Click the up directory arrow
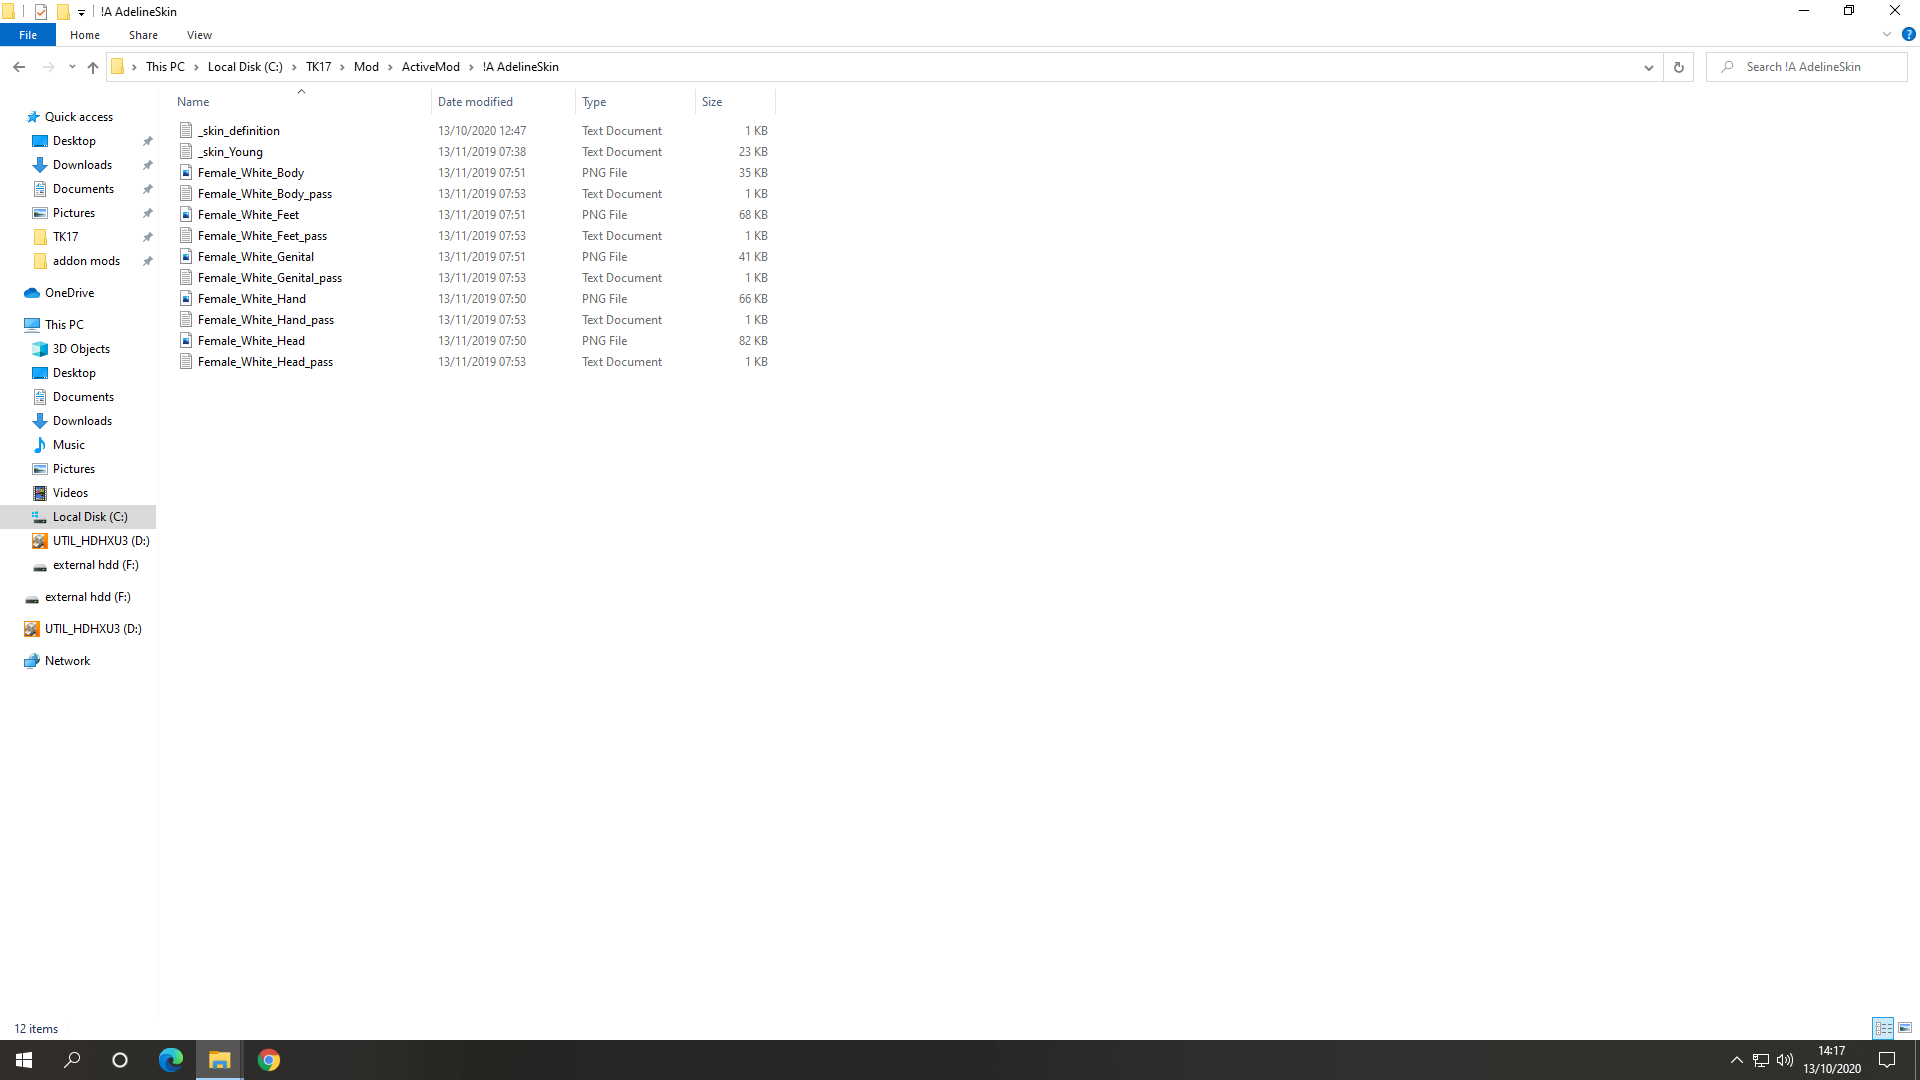This screenshot has height=1080, width=1920. [92, 66]
